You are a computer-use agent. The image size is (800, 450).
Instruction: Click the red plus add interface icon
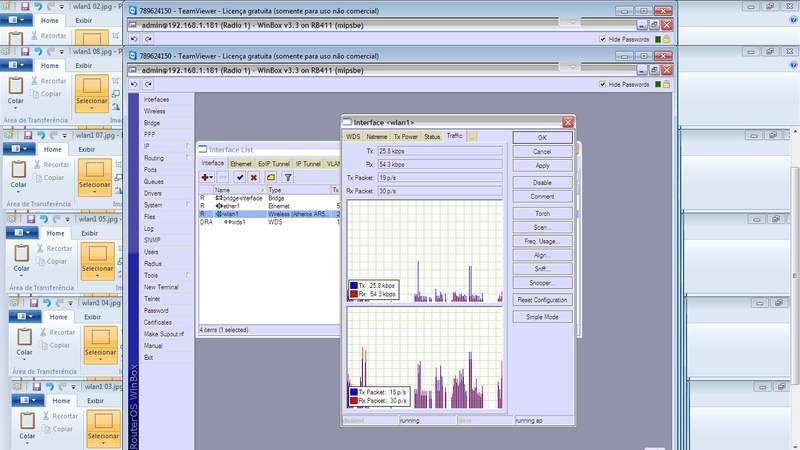[206, 177]
